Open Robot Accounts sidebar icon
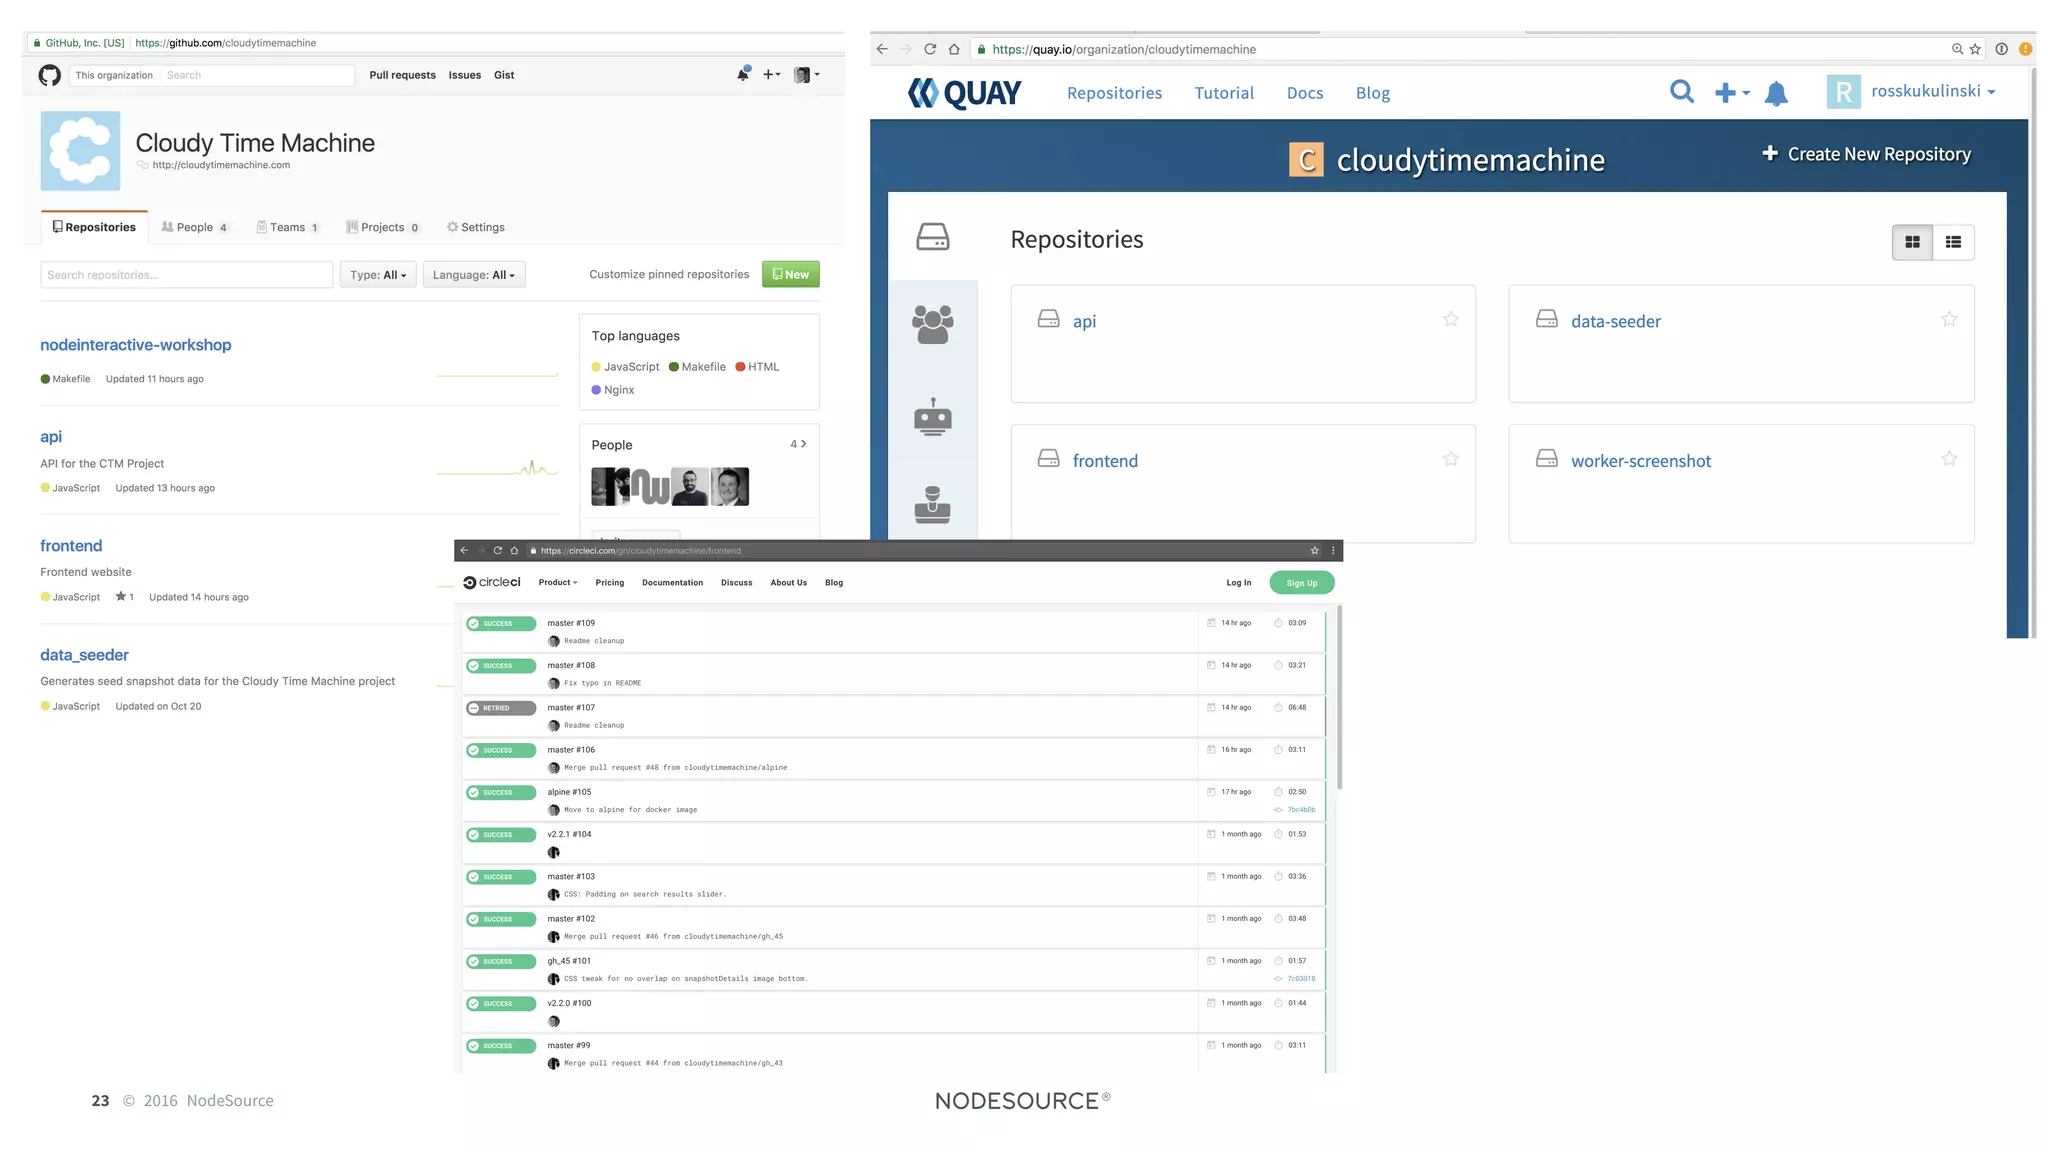Screen dimensions: 2048x1152 pyautogui.click(x=932, y=416)
